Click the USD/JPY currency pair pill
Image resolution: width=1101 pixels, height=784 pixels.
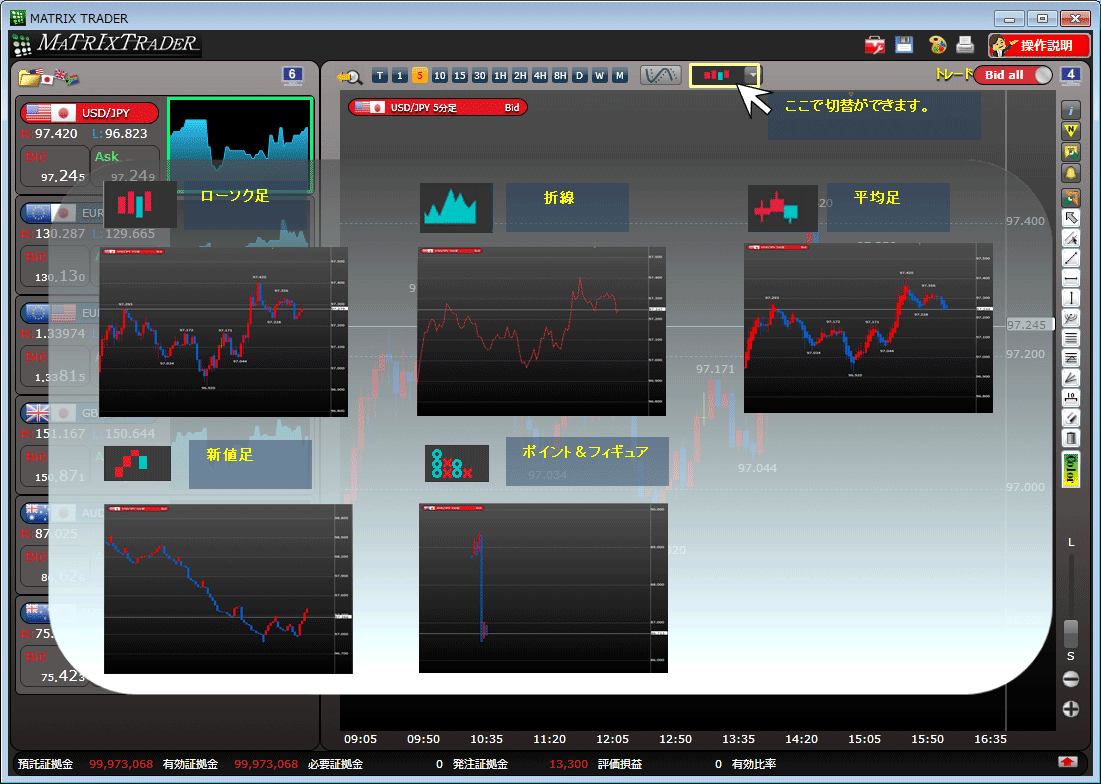coord(89,113)
